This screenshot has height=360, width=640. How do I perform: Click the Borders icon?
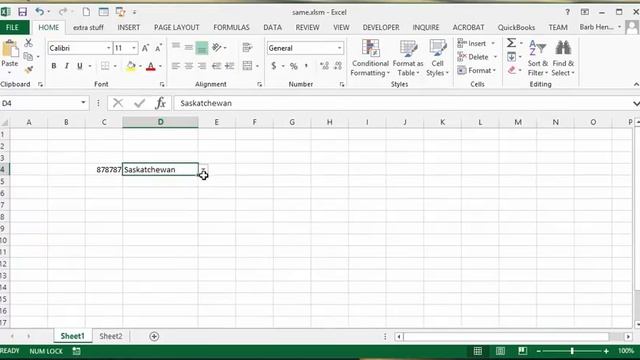click(105, 66)
